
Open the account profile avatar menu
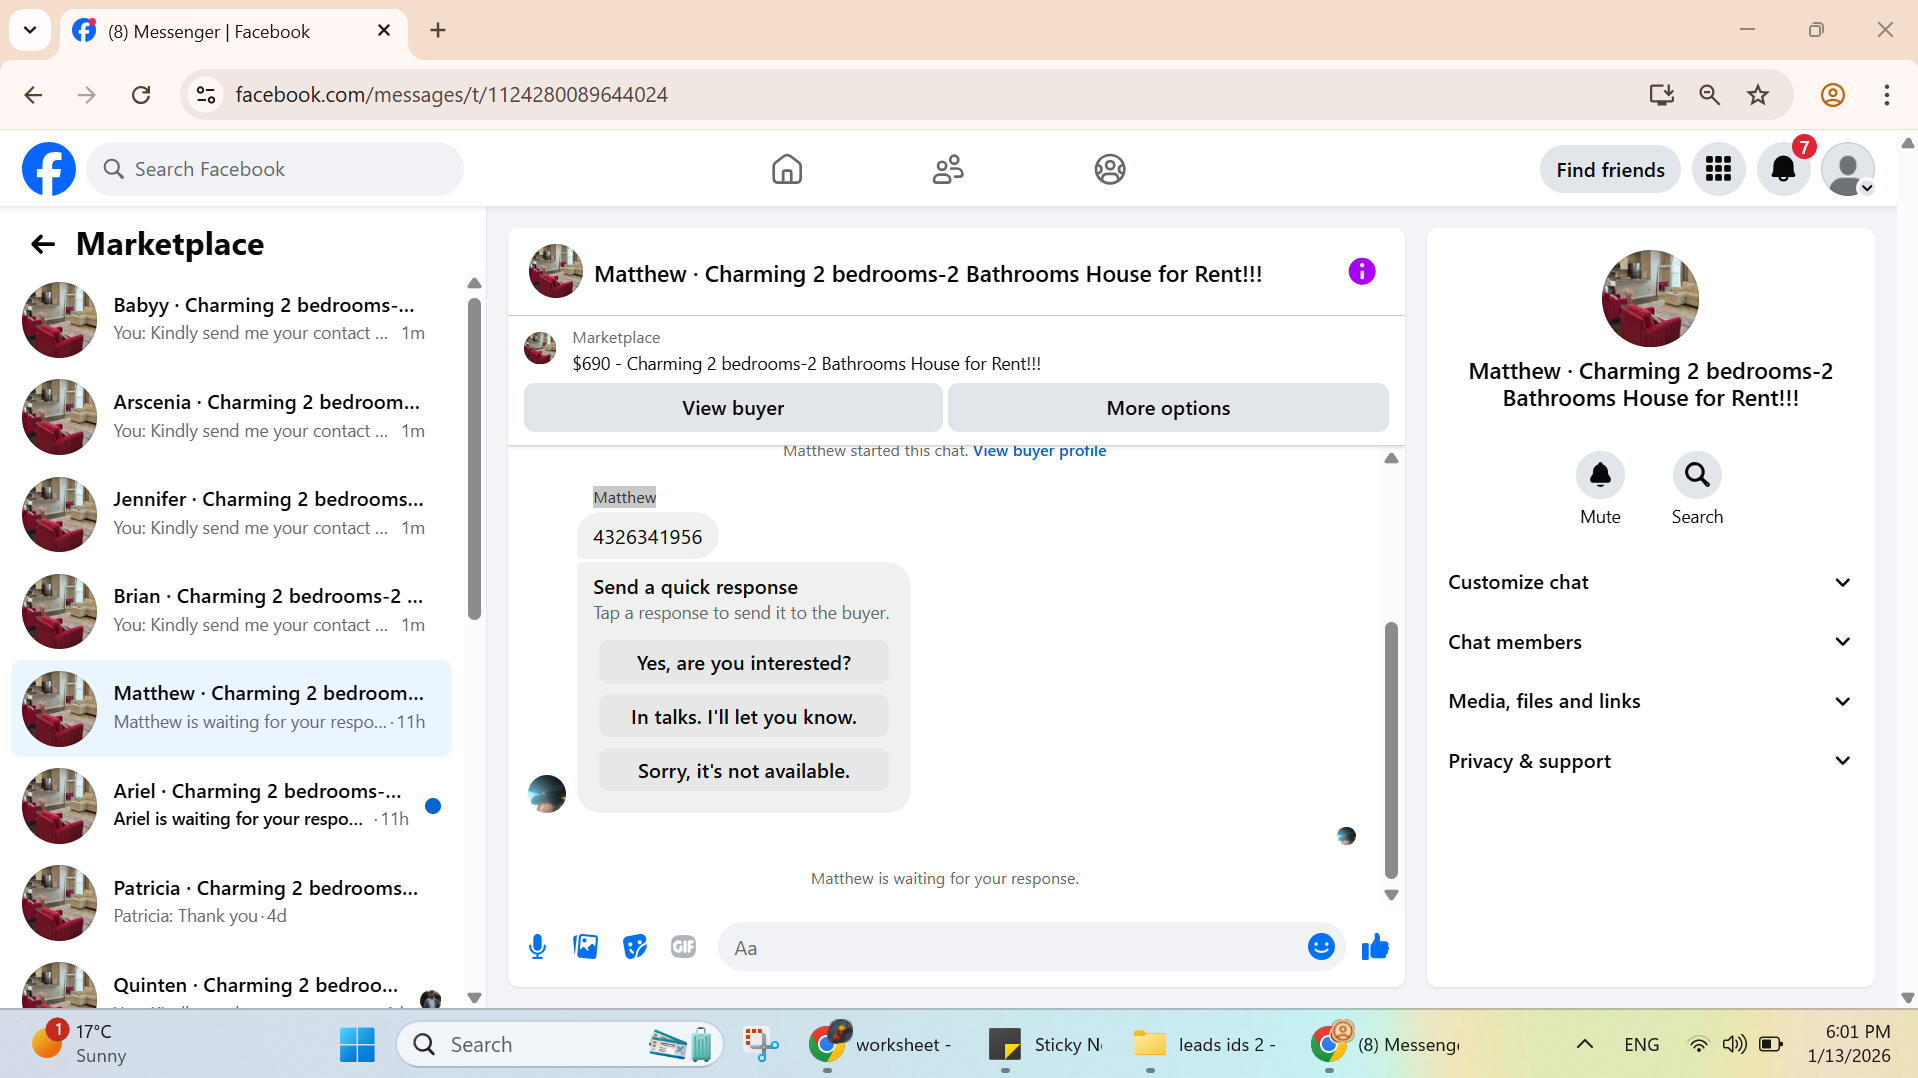click(1848, 169)
